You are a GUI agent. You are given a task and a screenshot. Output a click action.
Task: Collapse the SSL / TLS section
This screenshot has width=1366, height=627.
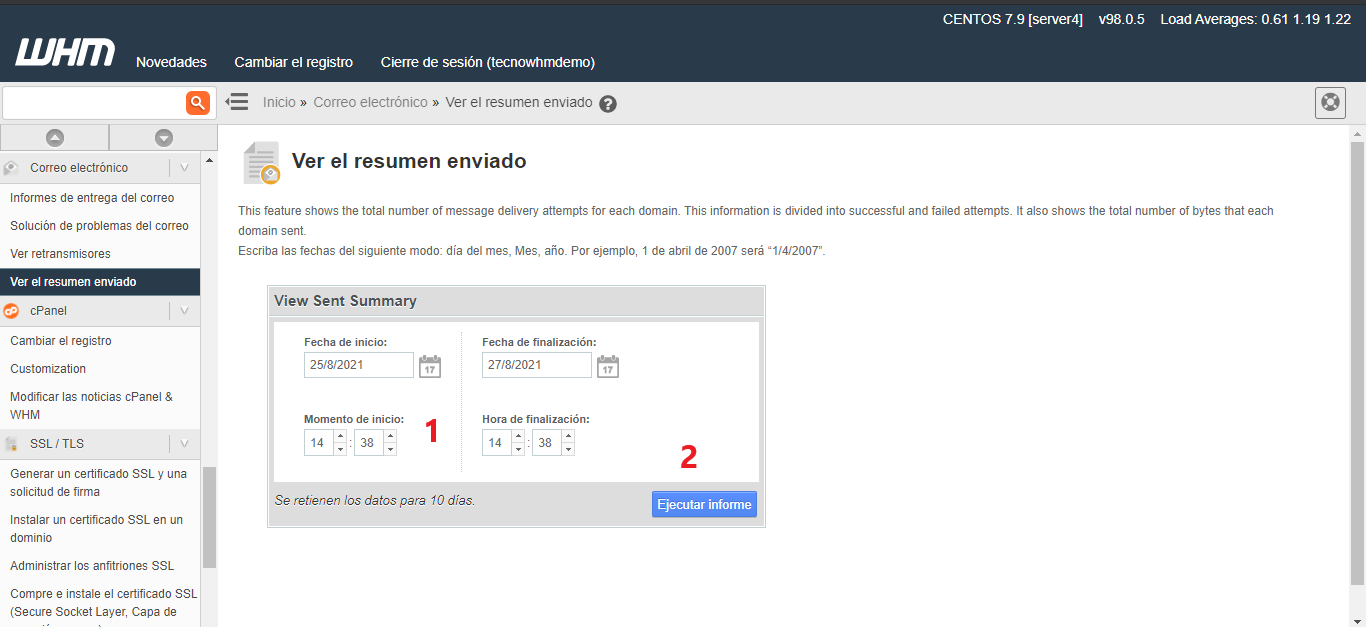(184, 444)
